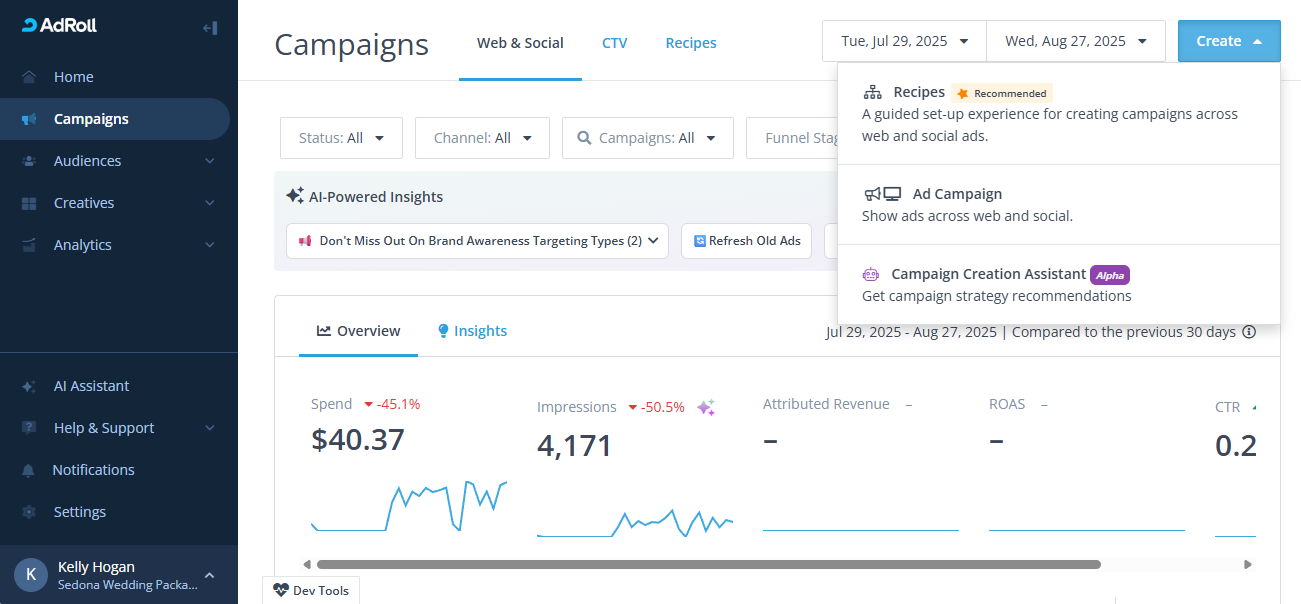Image resolution: width=1301 pixels, height=604 pixels.
Task: Click the info icon after previous 30 days
Action: click(x=1249, y=332)
